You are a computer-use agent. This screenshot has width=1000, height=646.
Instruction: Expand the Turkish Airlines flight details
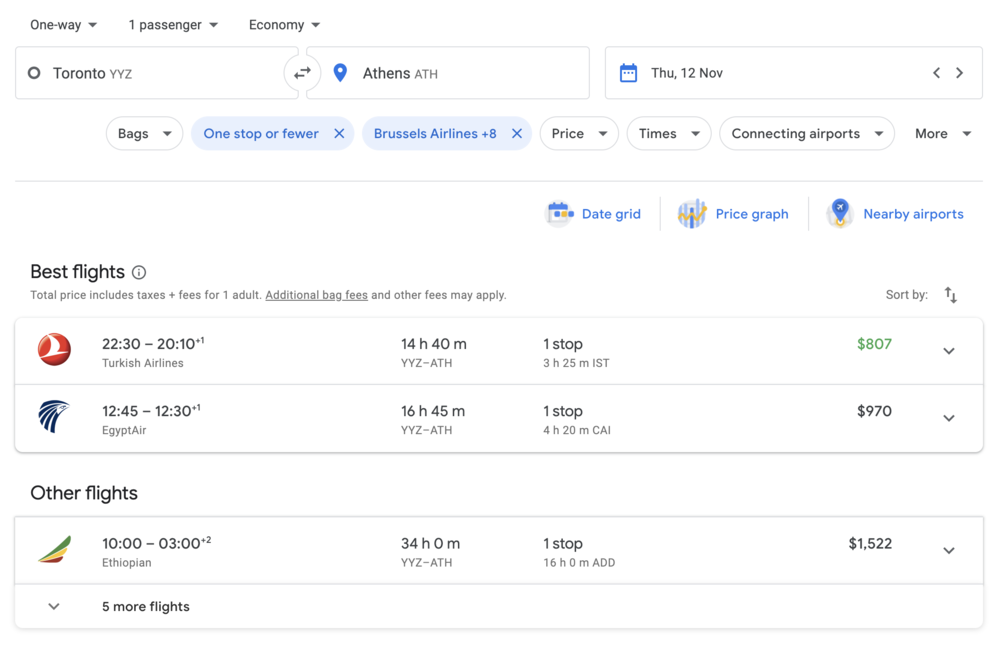pyautogui.click(x=949, y=351)
